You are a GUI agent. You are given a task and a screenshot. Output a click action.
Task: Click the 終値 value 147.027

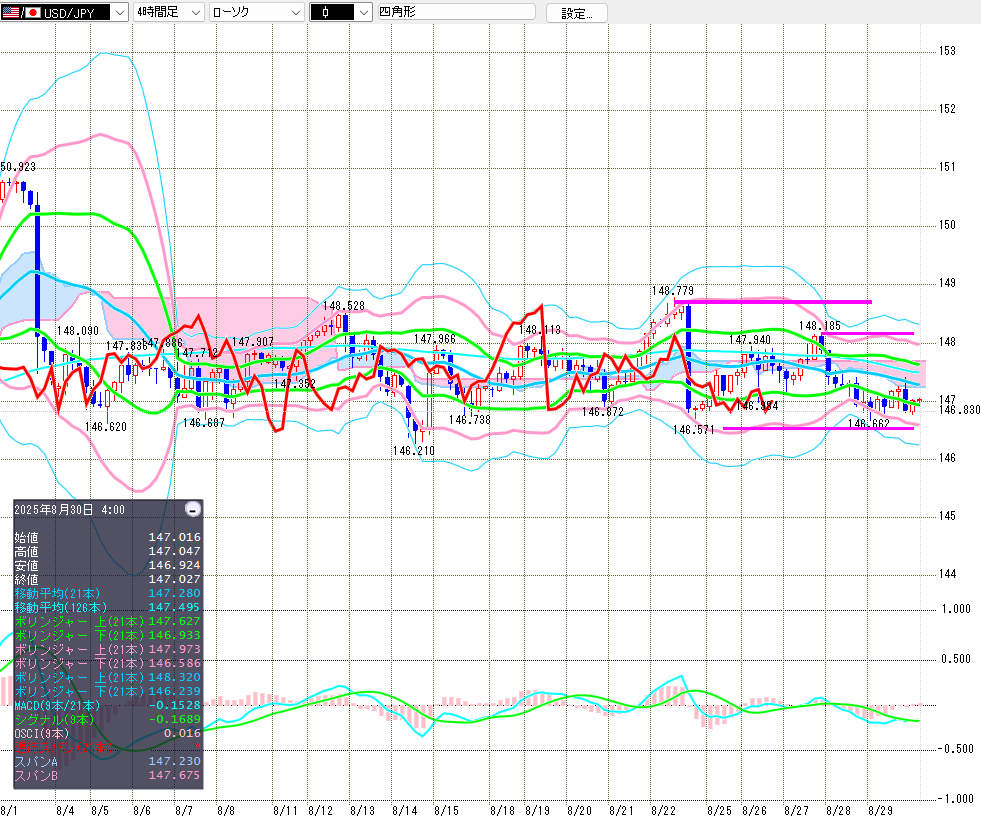175,579
